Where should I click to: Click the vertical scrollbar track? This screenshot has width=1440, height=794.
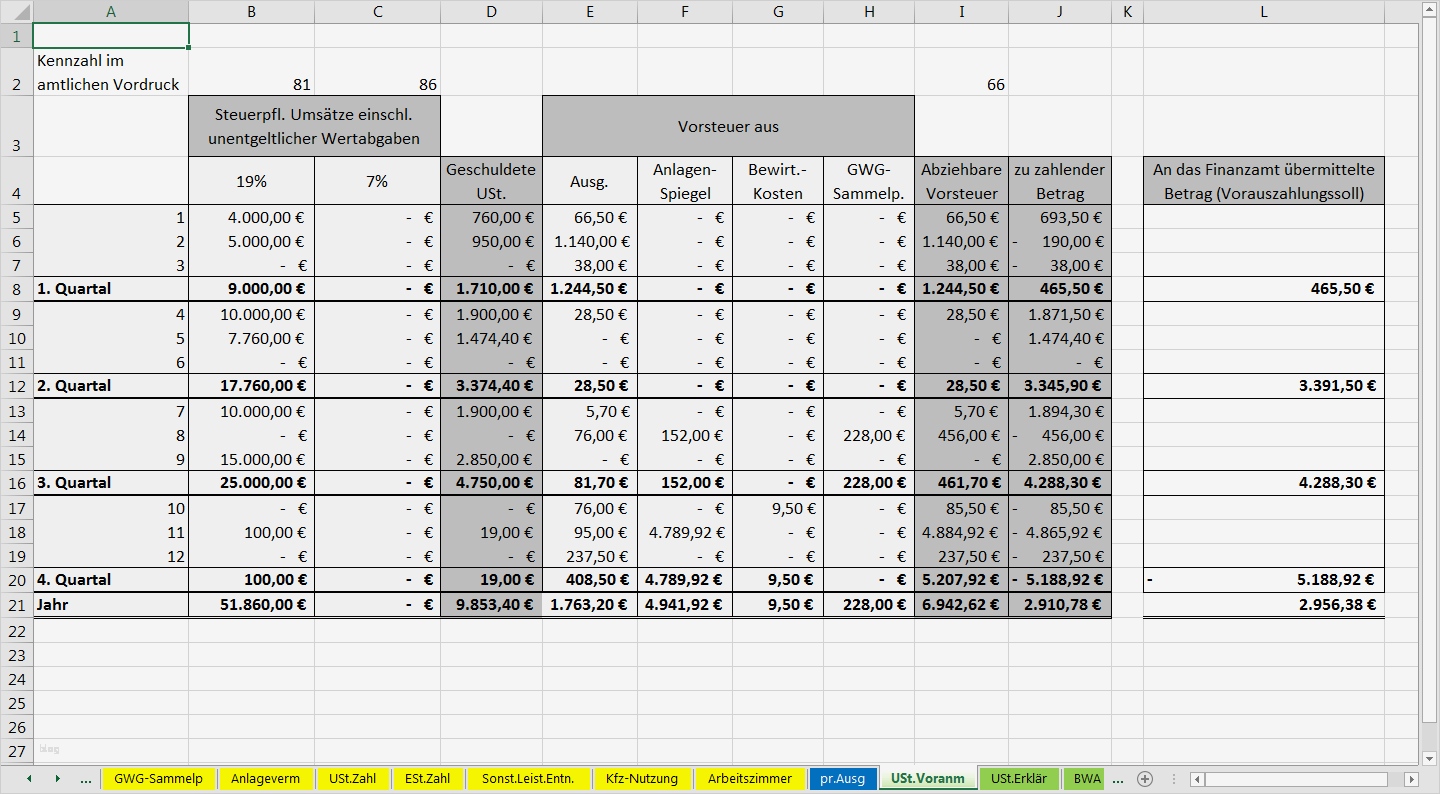click(x=1430, y=735)
